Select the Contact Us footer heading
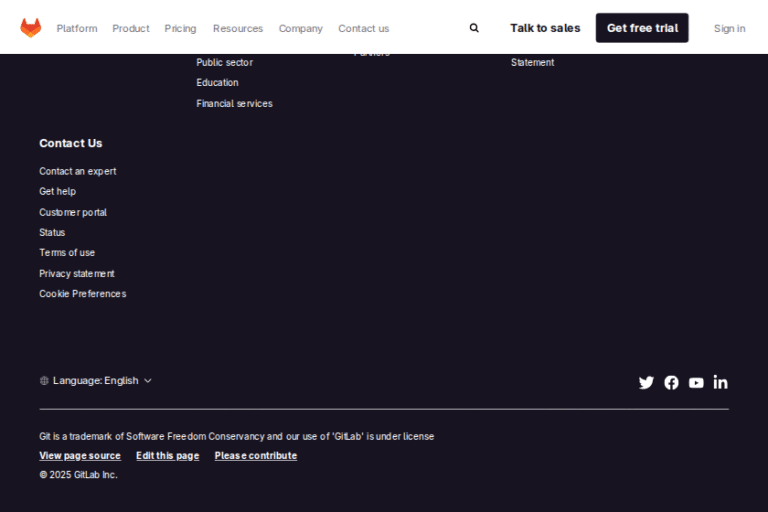This screenshot has height=512, width=768. tap(71, 144)
